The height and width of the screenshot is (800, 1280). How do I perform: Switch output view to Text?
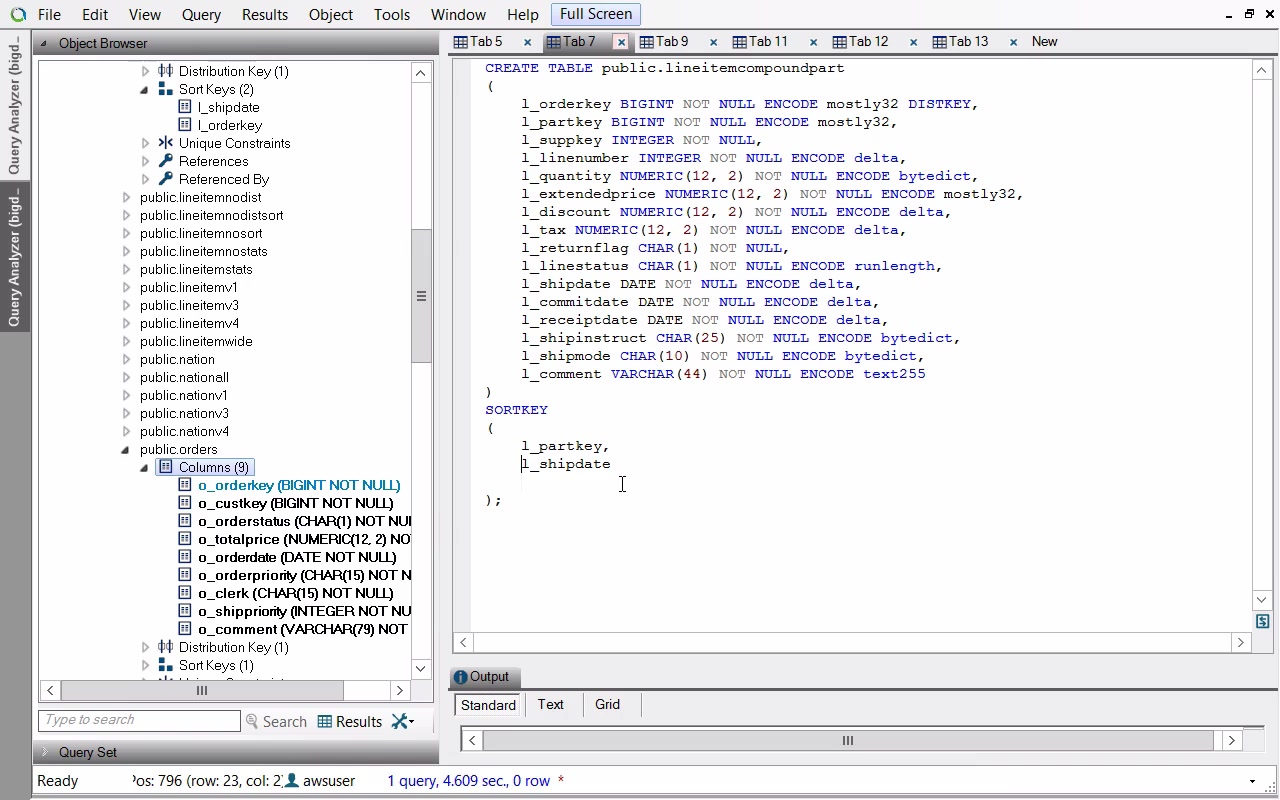[x=550, y=704]
